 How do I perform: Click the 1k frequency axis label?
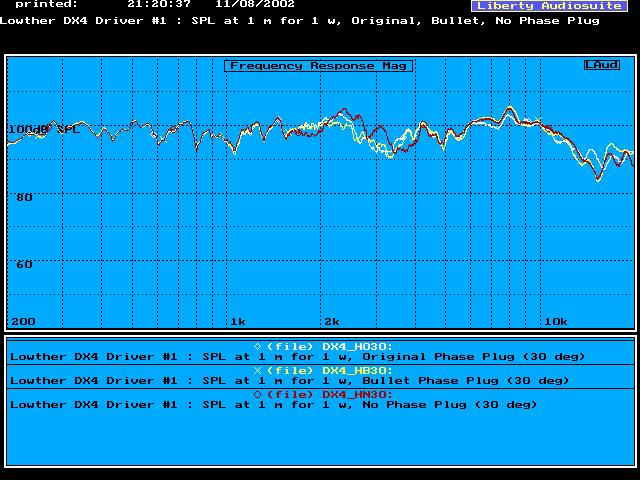click(x=238, y=322)
